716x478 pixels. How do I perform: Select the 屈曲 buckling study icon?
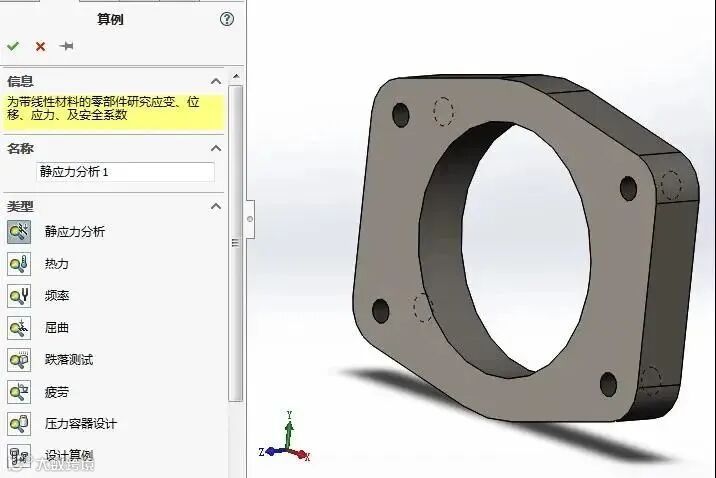[19, 328]
